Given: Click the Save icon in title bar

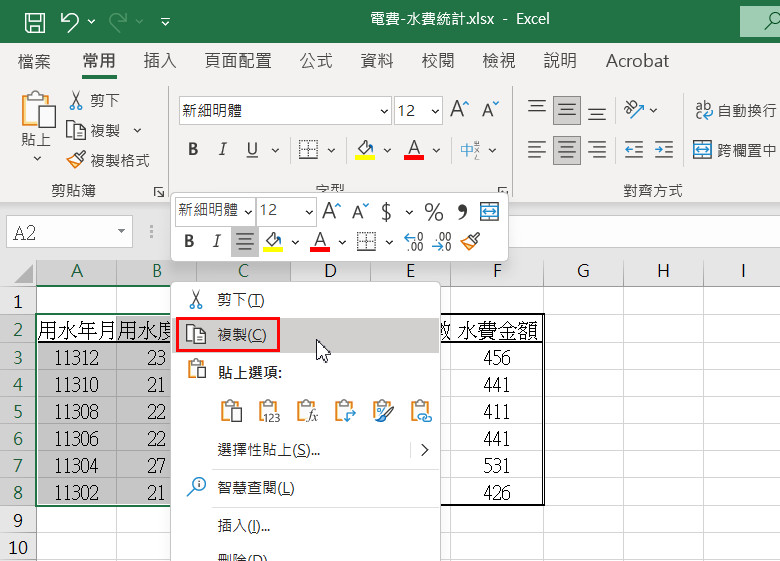Looking at the screenshot, I should [34, 20].
